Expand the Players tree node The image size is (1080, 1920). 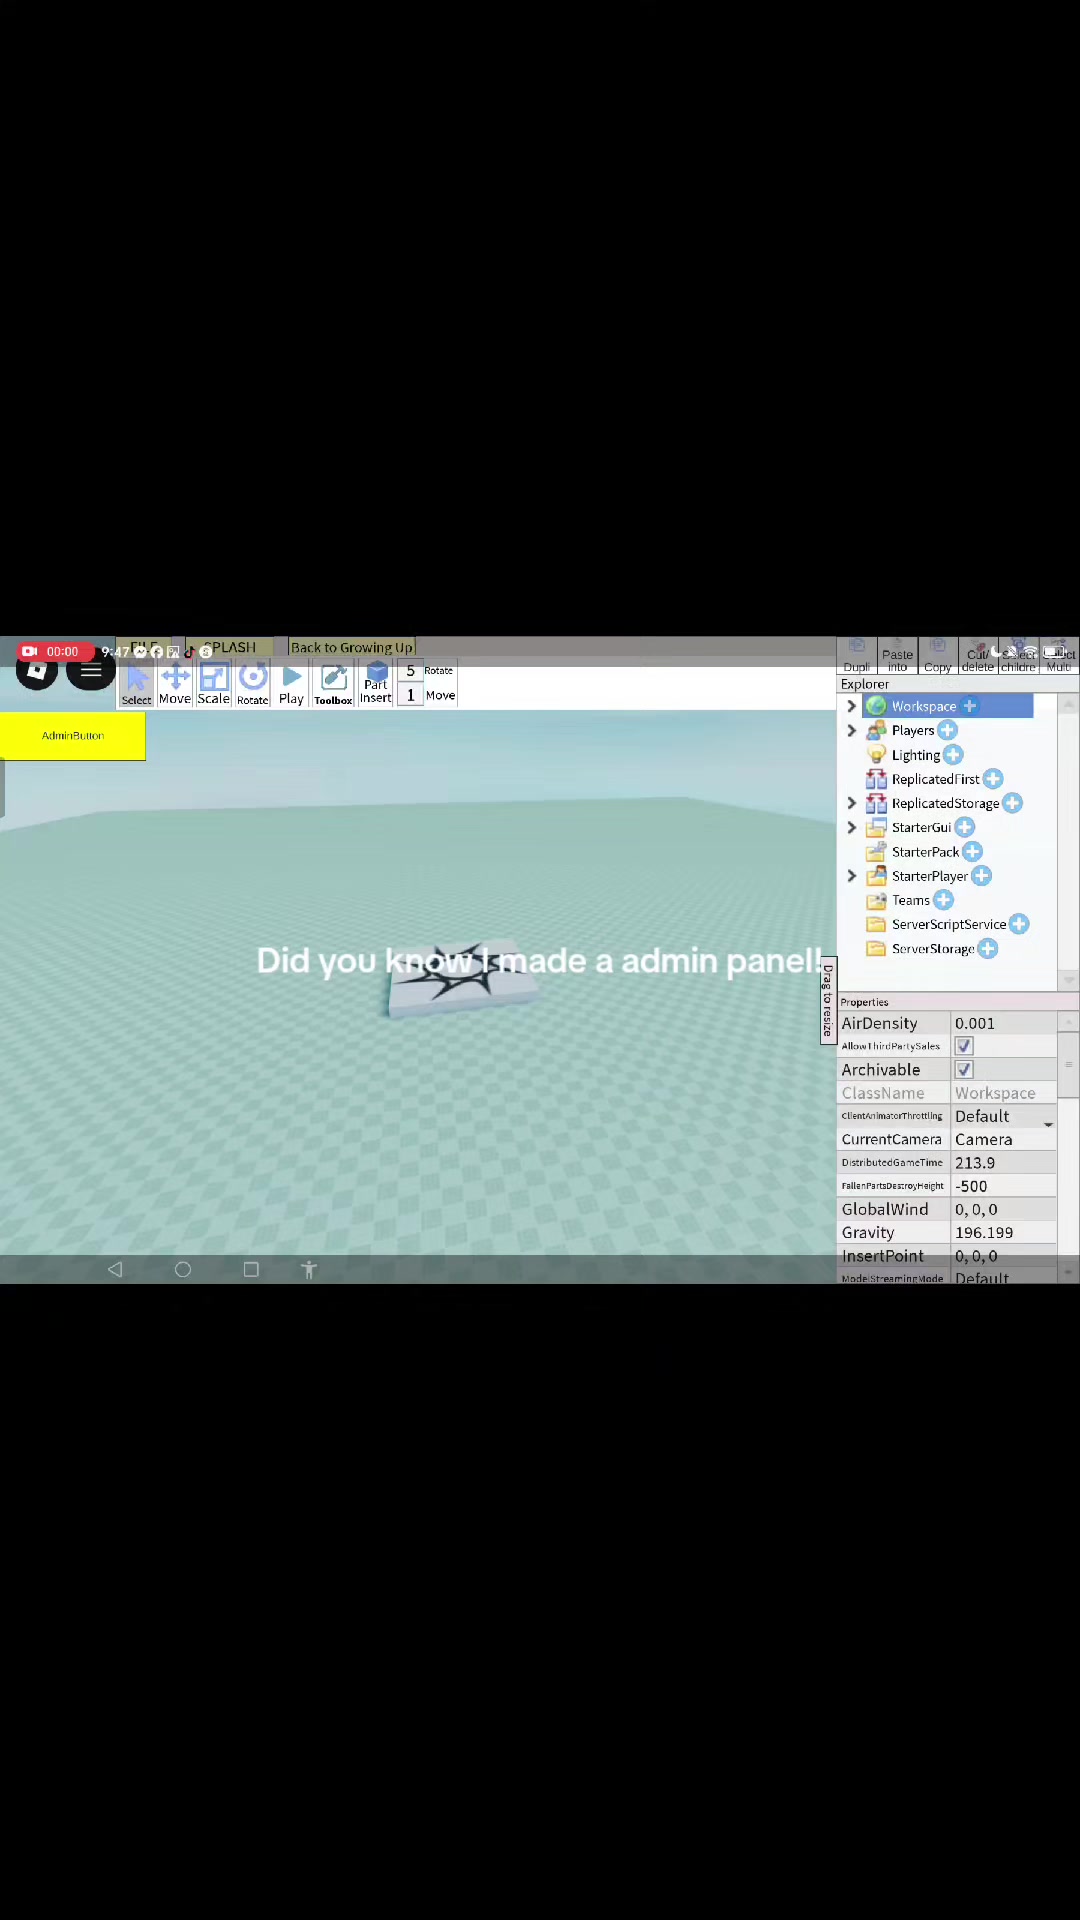(852, 731)
